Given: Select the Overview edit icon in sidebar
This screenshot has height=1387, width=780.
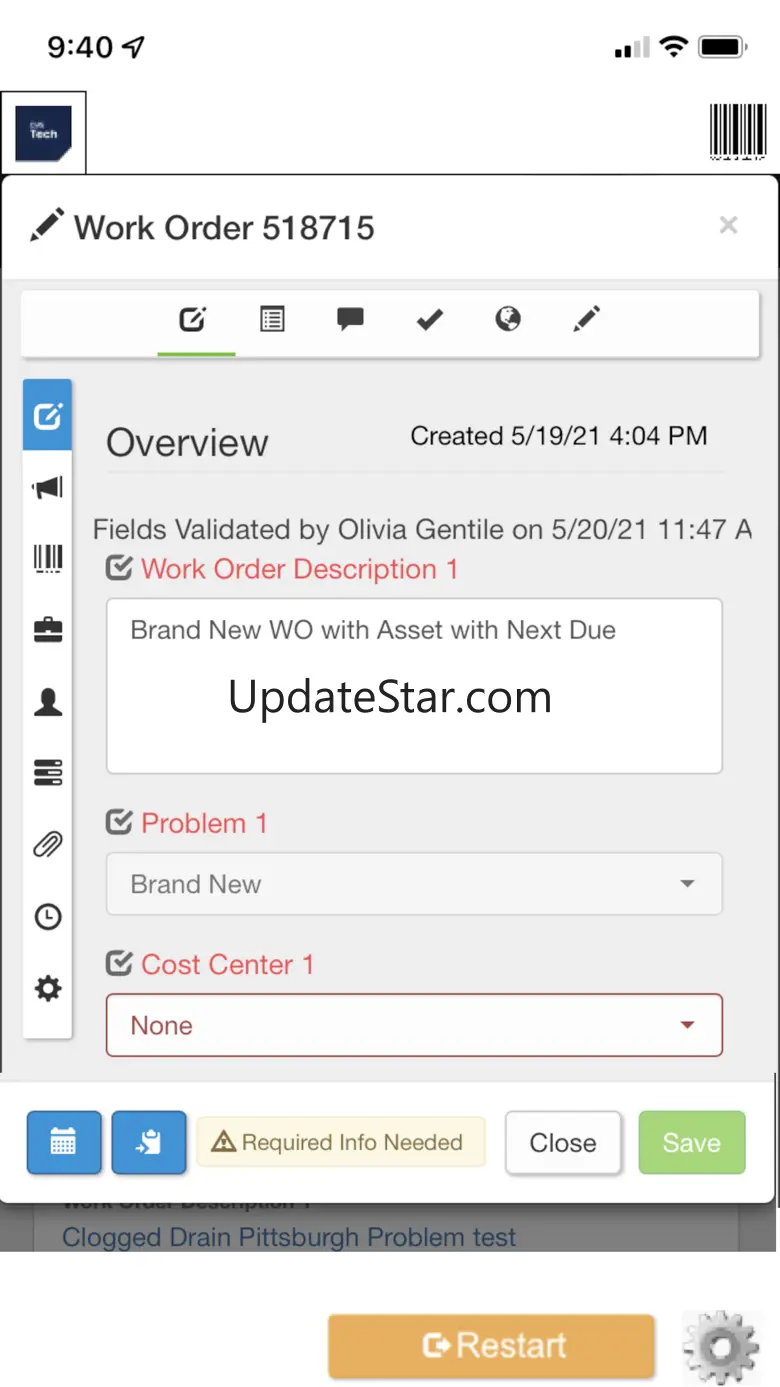Looking at the screenshot, I should 48,415.
